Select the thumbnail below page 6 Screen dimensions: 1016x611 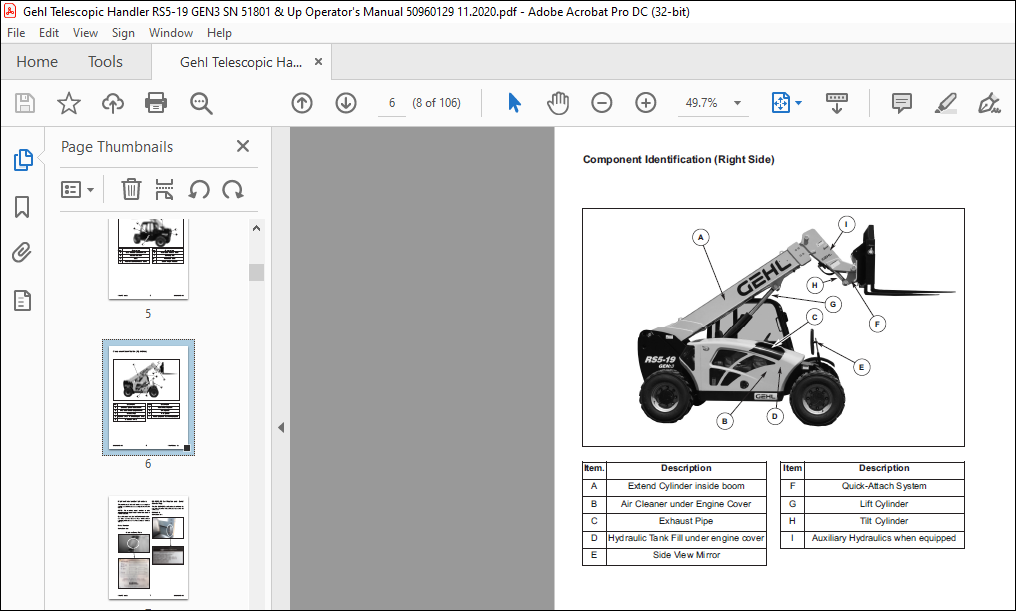coord(148,548)
